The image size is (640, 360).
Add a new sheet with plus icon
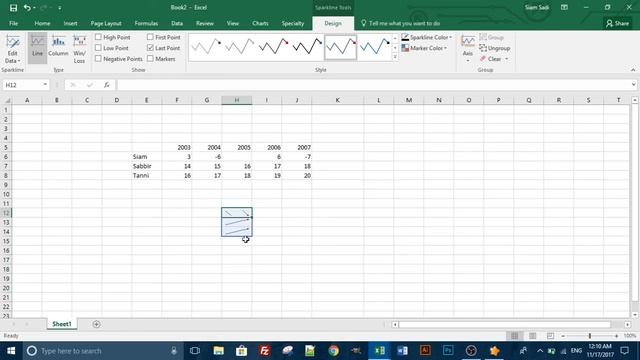tap(96, 324)
